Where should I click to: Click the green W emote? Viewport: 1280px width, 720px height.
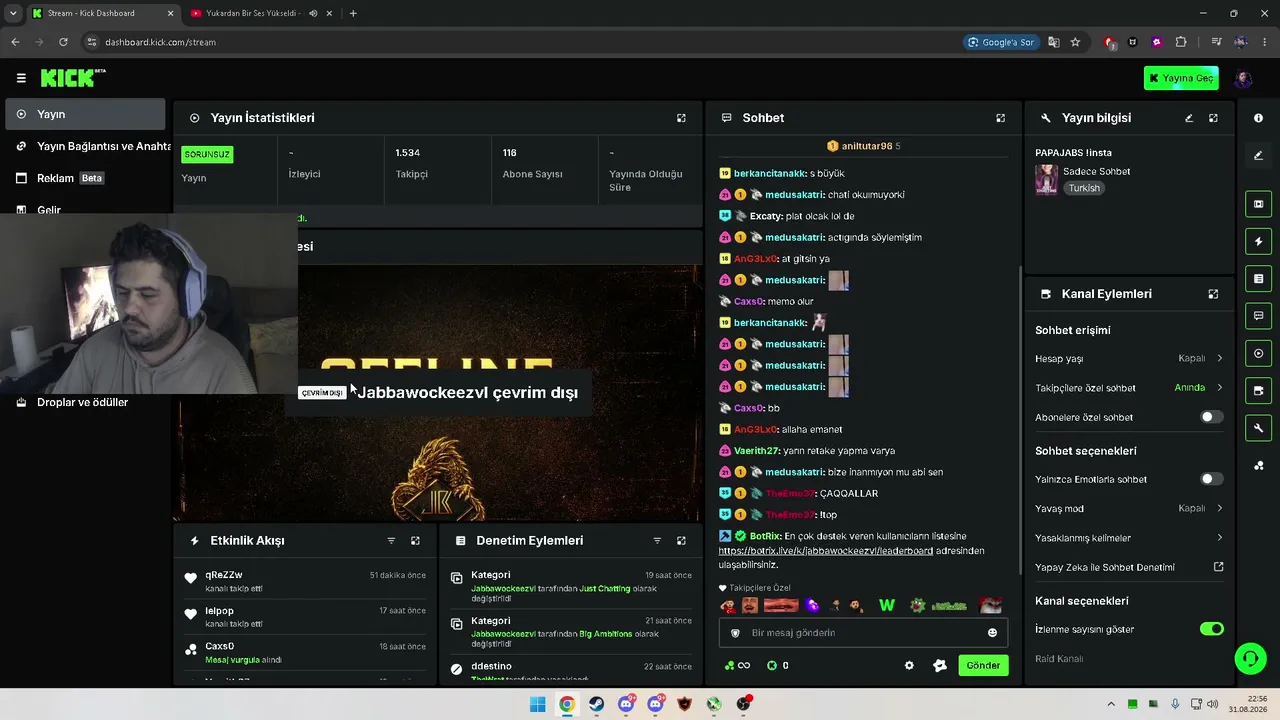(886, 605)
